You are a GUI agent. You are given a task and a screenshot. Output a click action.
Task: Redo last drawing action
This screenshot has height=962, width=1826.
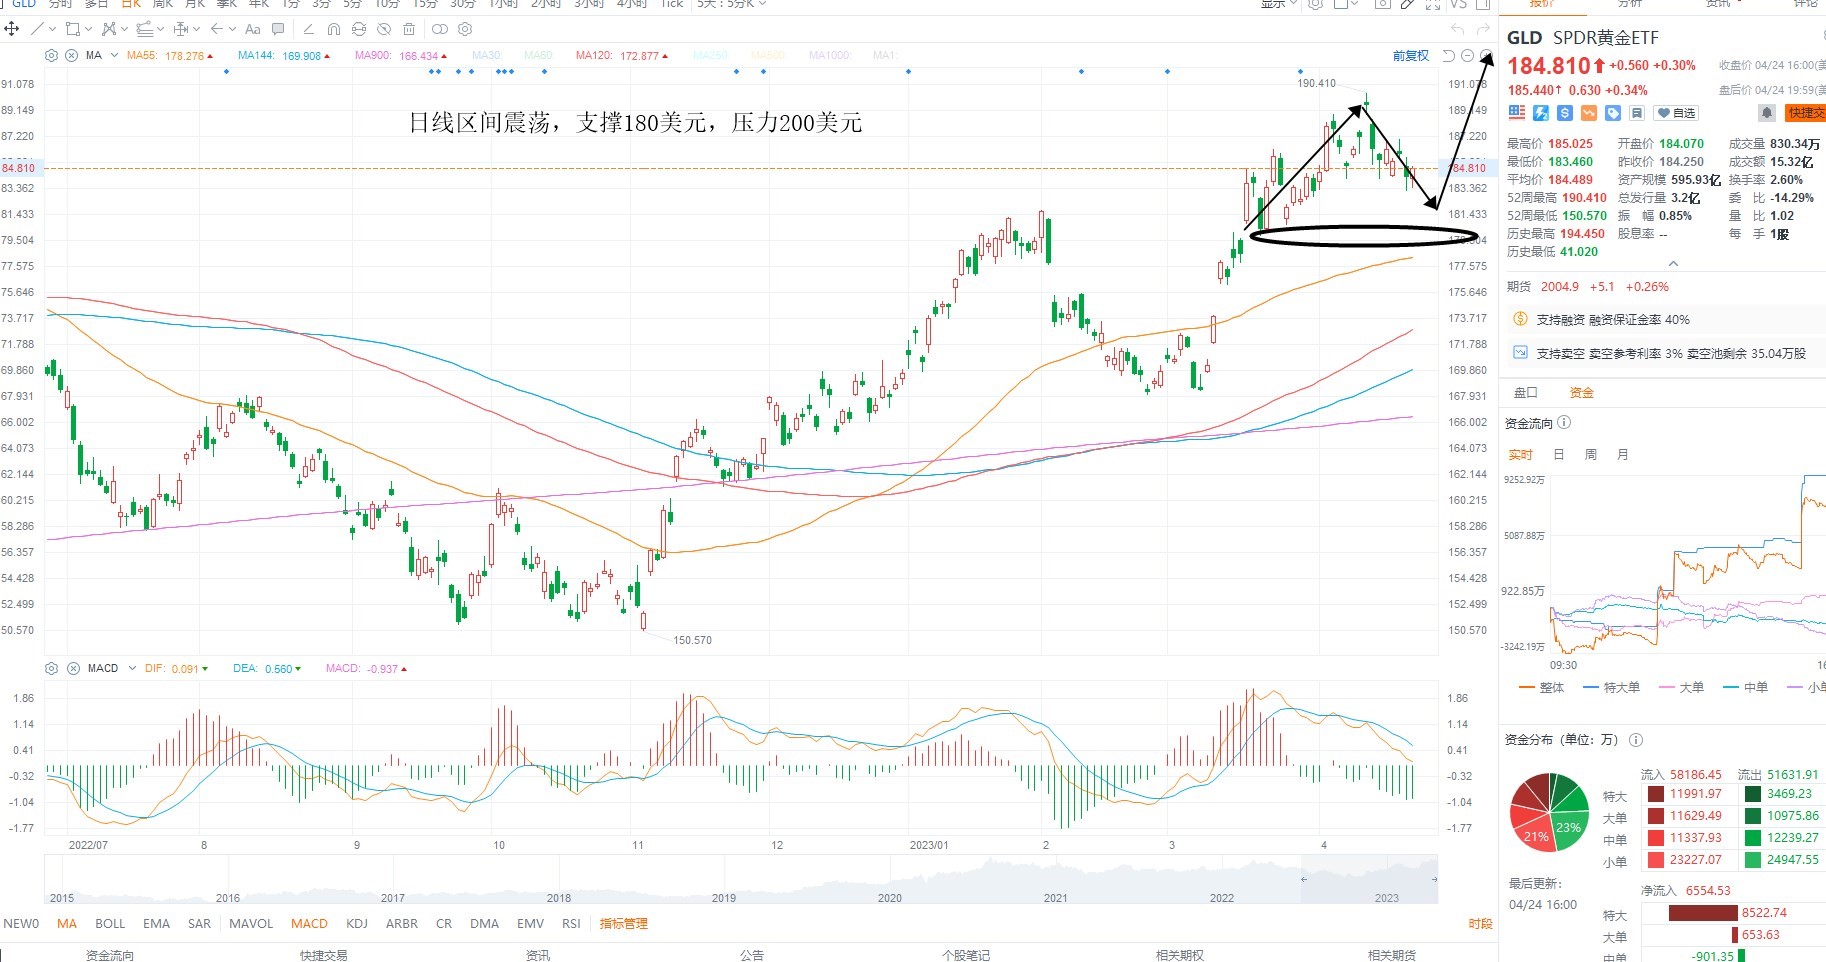pos(1483,29)
